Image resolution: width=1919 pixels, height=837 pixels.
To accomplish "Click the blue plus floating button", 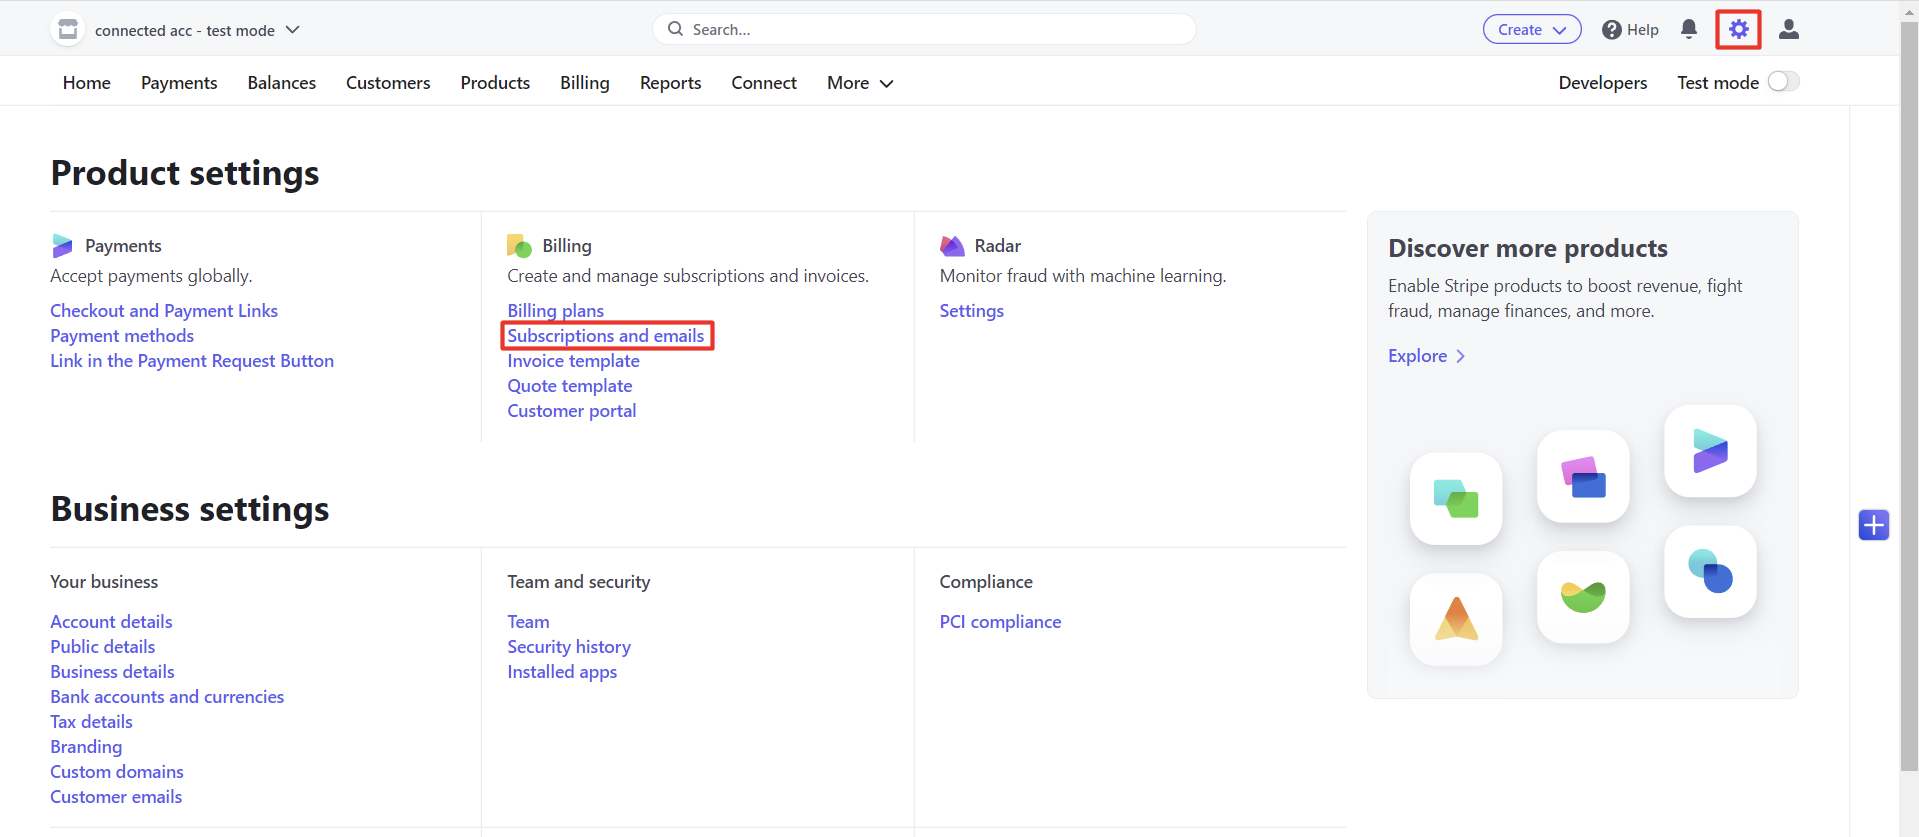I will pyautogui.click(x=1873, y=525).
